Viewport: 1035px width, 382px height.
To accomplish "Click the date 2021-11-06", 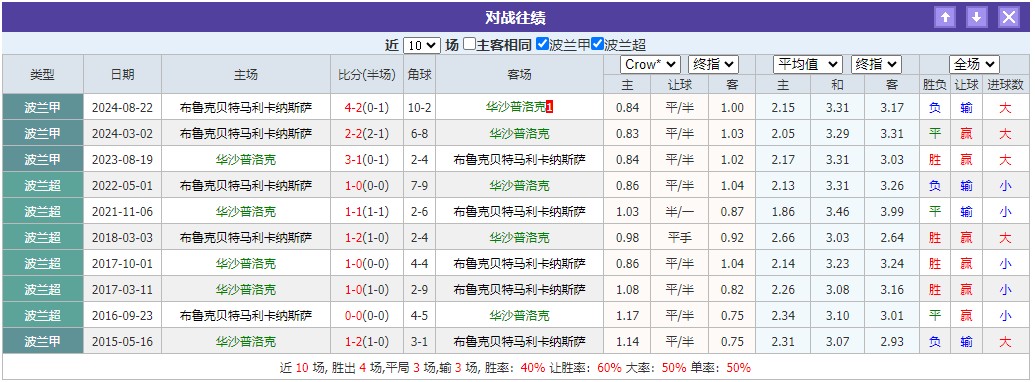I will tap(122, 212).
